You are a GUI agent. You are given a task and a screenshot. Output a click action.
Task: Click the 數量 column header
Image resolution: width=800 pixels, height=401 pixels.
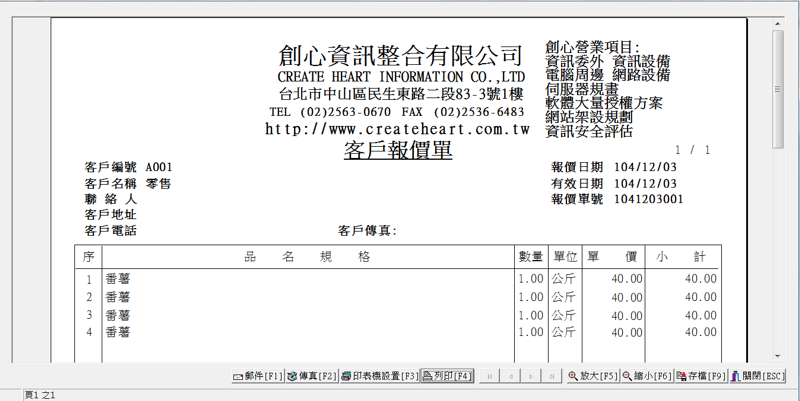pos(531,257)
